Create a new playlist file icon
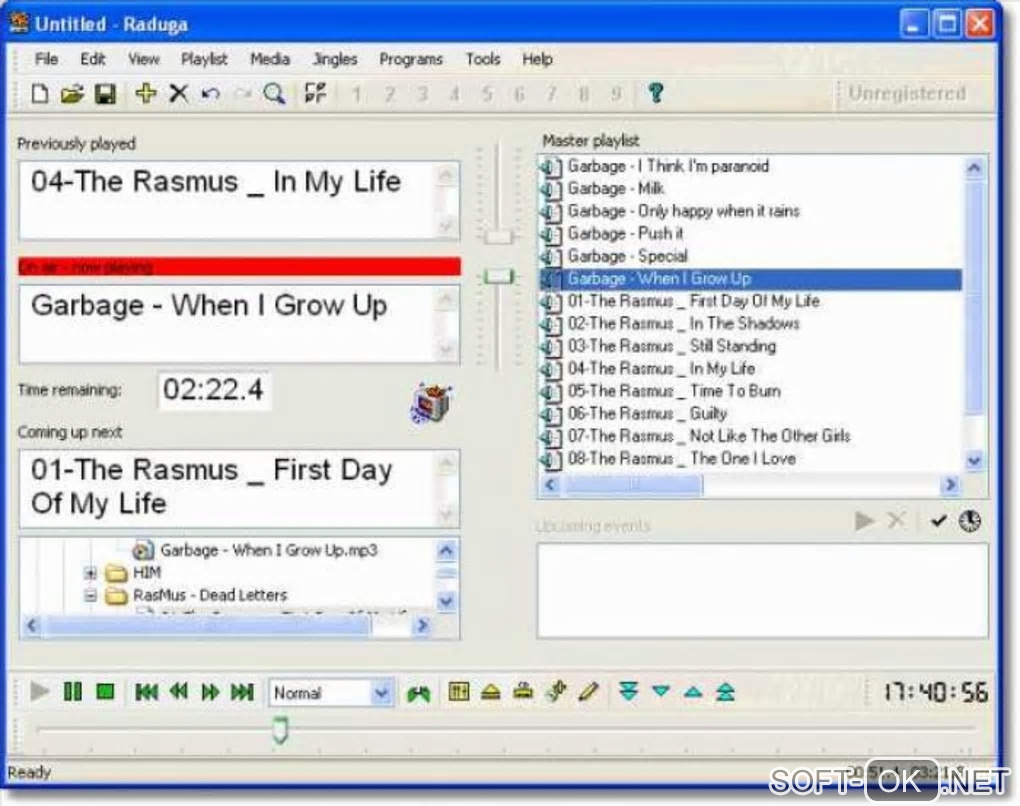Viewport: 1020px width, 806px height. coord(40,94)
